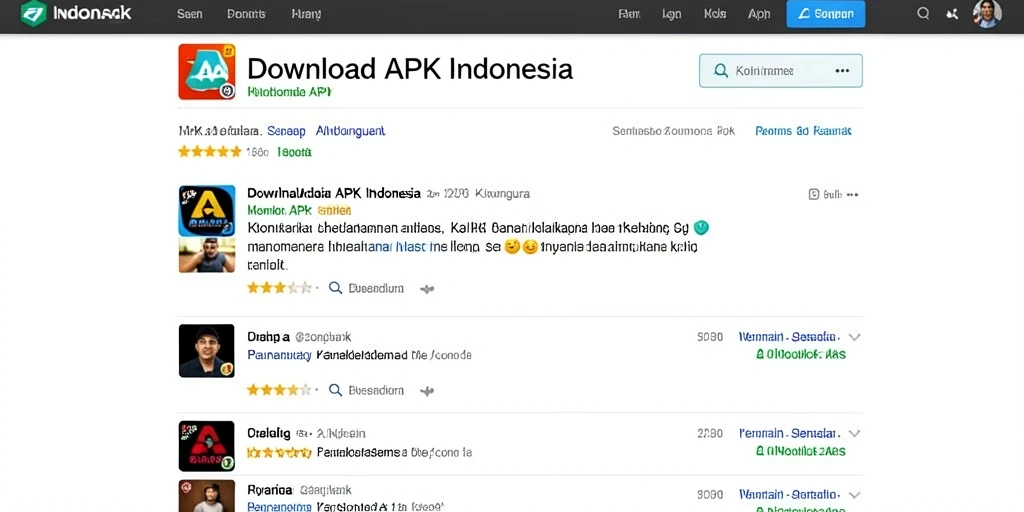Screen dimensions: 1024x512
Task: Click the header share icon beside the avatar
Action: pos(952,14)
